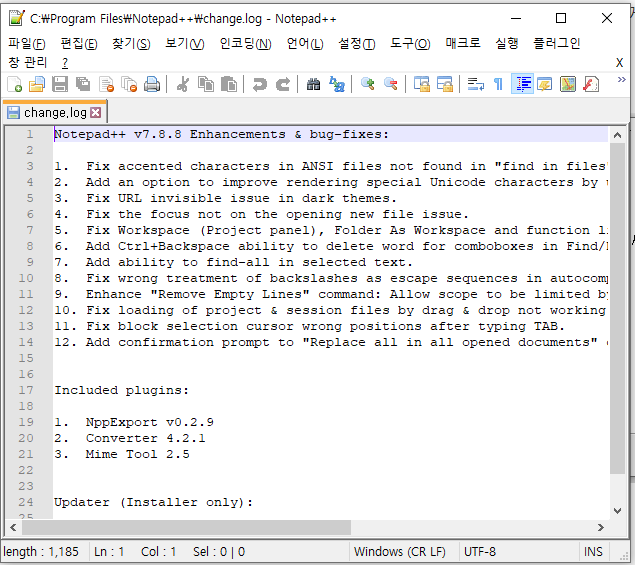Open the 편집(E) menu

pos(79,43)
